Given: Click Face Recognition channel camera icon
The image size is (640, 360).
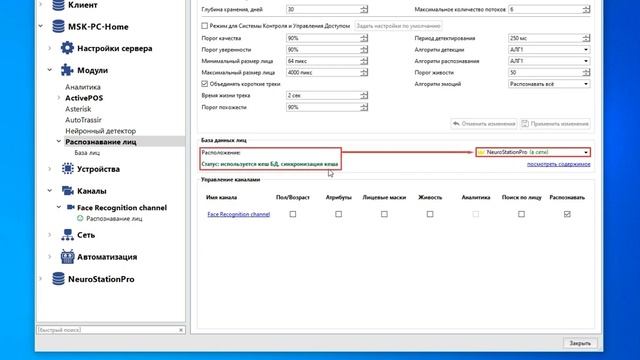Looking at the screenshot, I should [71, 207].
